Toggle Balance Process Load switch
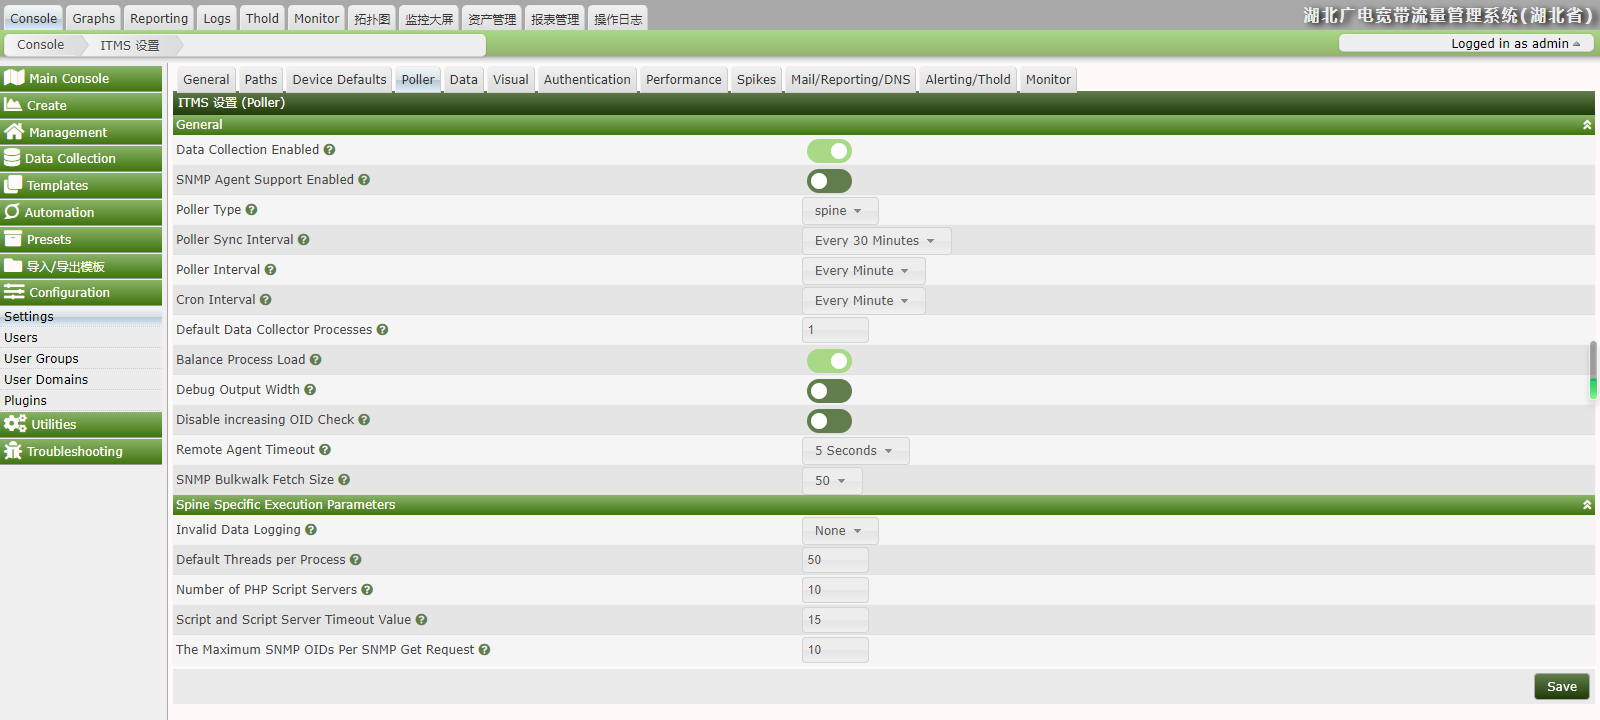1600x720 pixels. click(829, 361)
